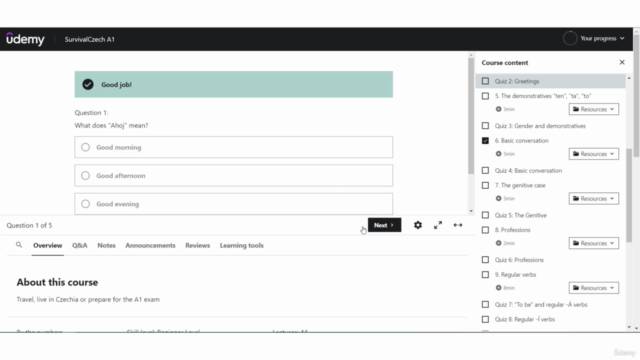Open lecture 6. Basic conversation
Screen dimensions: 640x360
pyautogui.click(x=522, y=140)
